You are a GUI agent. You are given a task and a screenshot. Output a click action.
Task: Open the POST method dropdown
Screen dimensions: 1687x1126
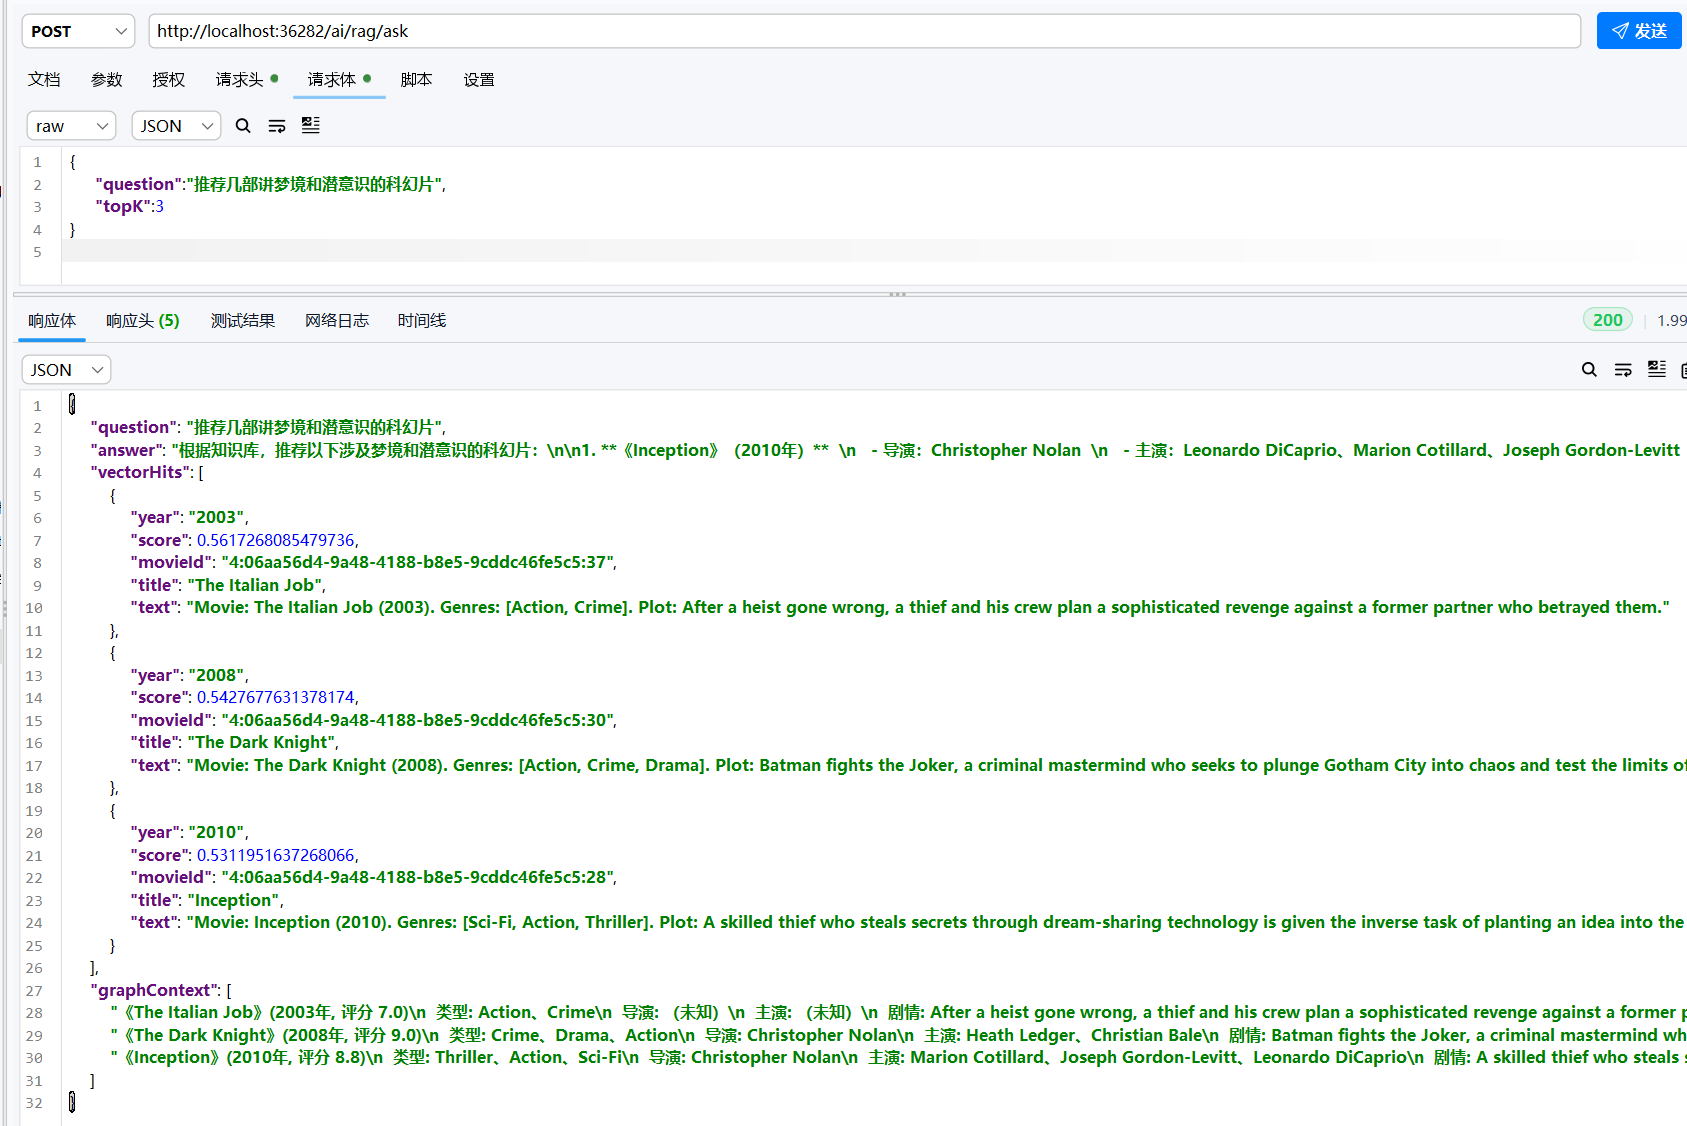[x=78, y=31]
